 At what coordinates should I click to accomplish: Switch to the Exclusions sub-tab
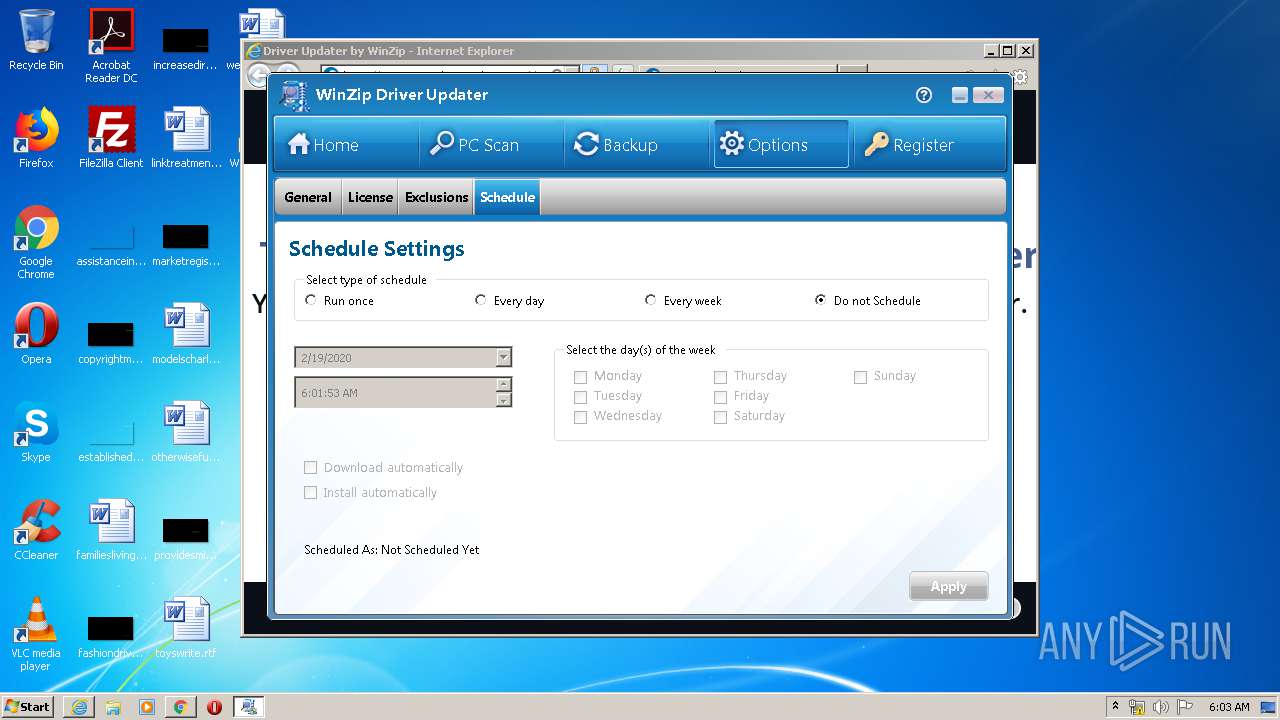pos(436,197)
